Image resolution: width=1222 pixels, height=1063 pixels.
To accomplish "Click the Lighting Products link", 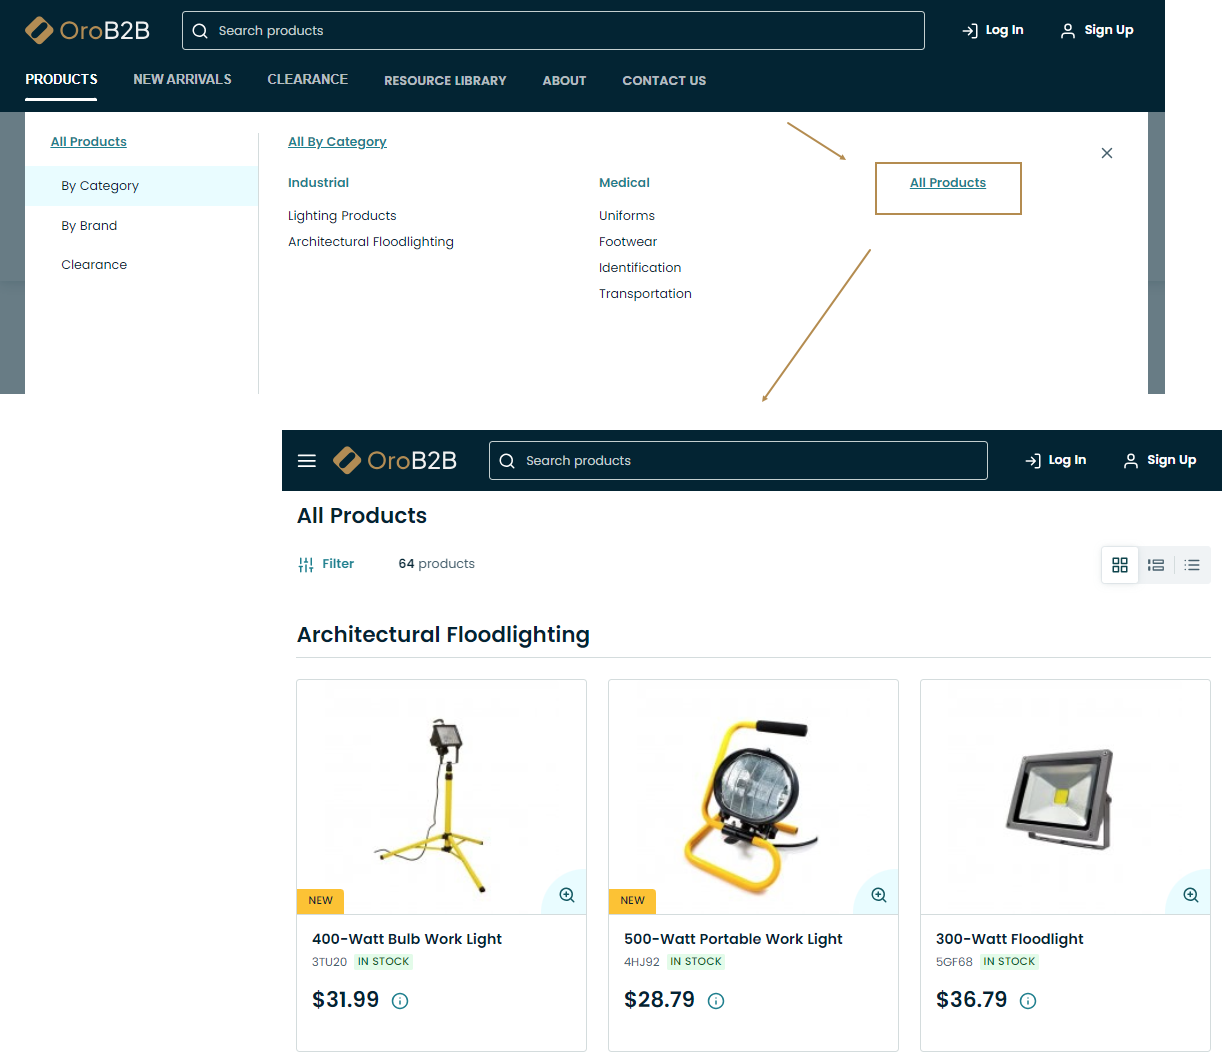I will click(x=342, y=216).
